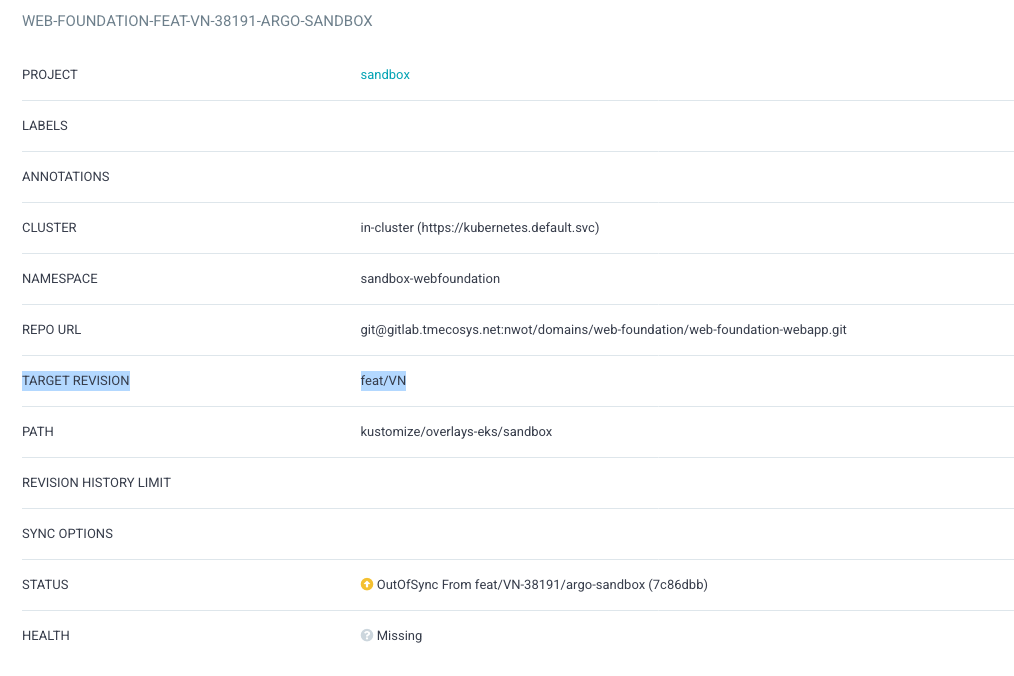The image size is (1014, 676).
Task: Click the HEALTH row label
Action: 46,635
